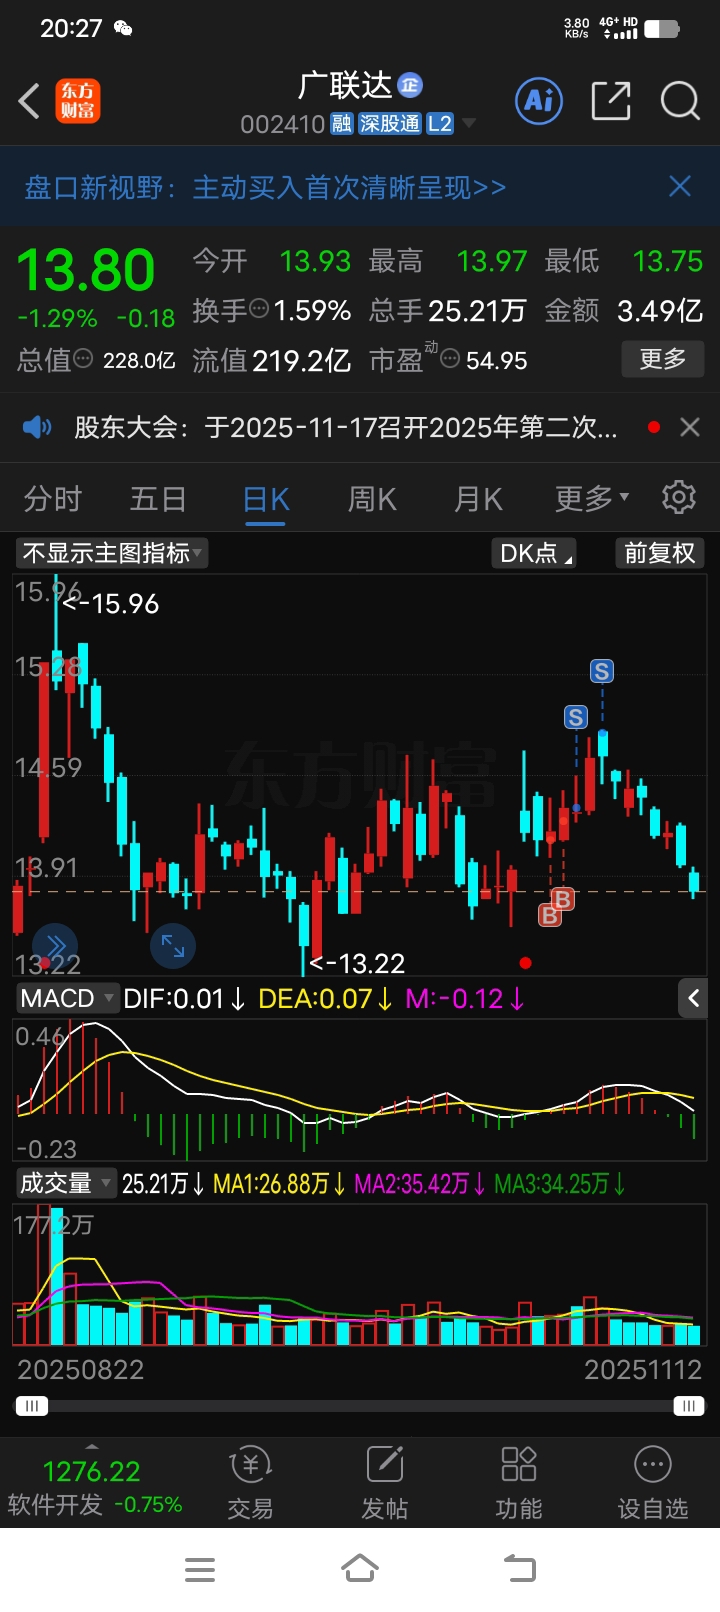Viewport: 720px width, 1612px height.
Task: Tap the 20250822 start date label
Action: coord(81,1369)
